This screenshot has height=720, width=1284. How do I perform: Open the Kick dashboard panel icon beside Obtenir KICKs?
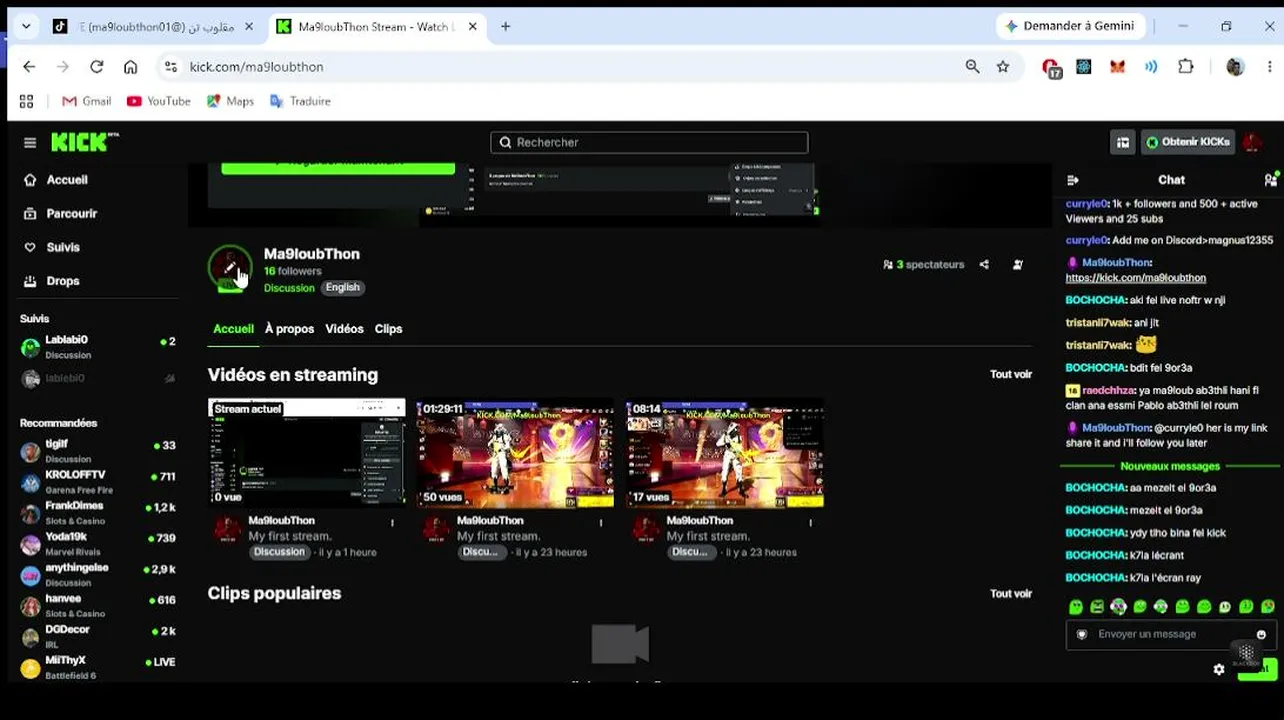(1123, 142)
